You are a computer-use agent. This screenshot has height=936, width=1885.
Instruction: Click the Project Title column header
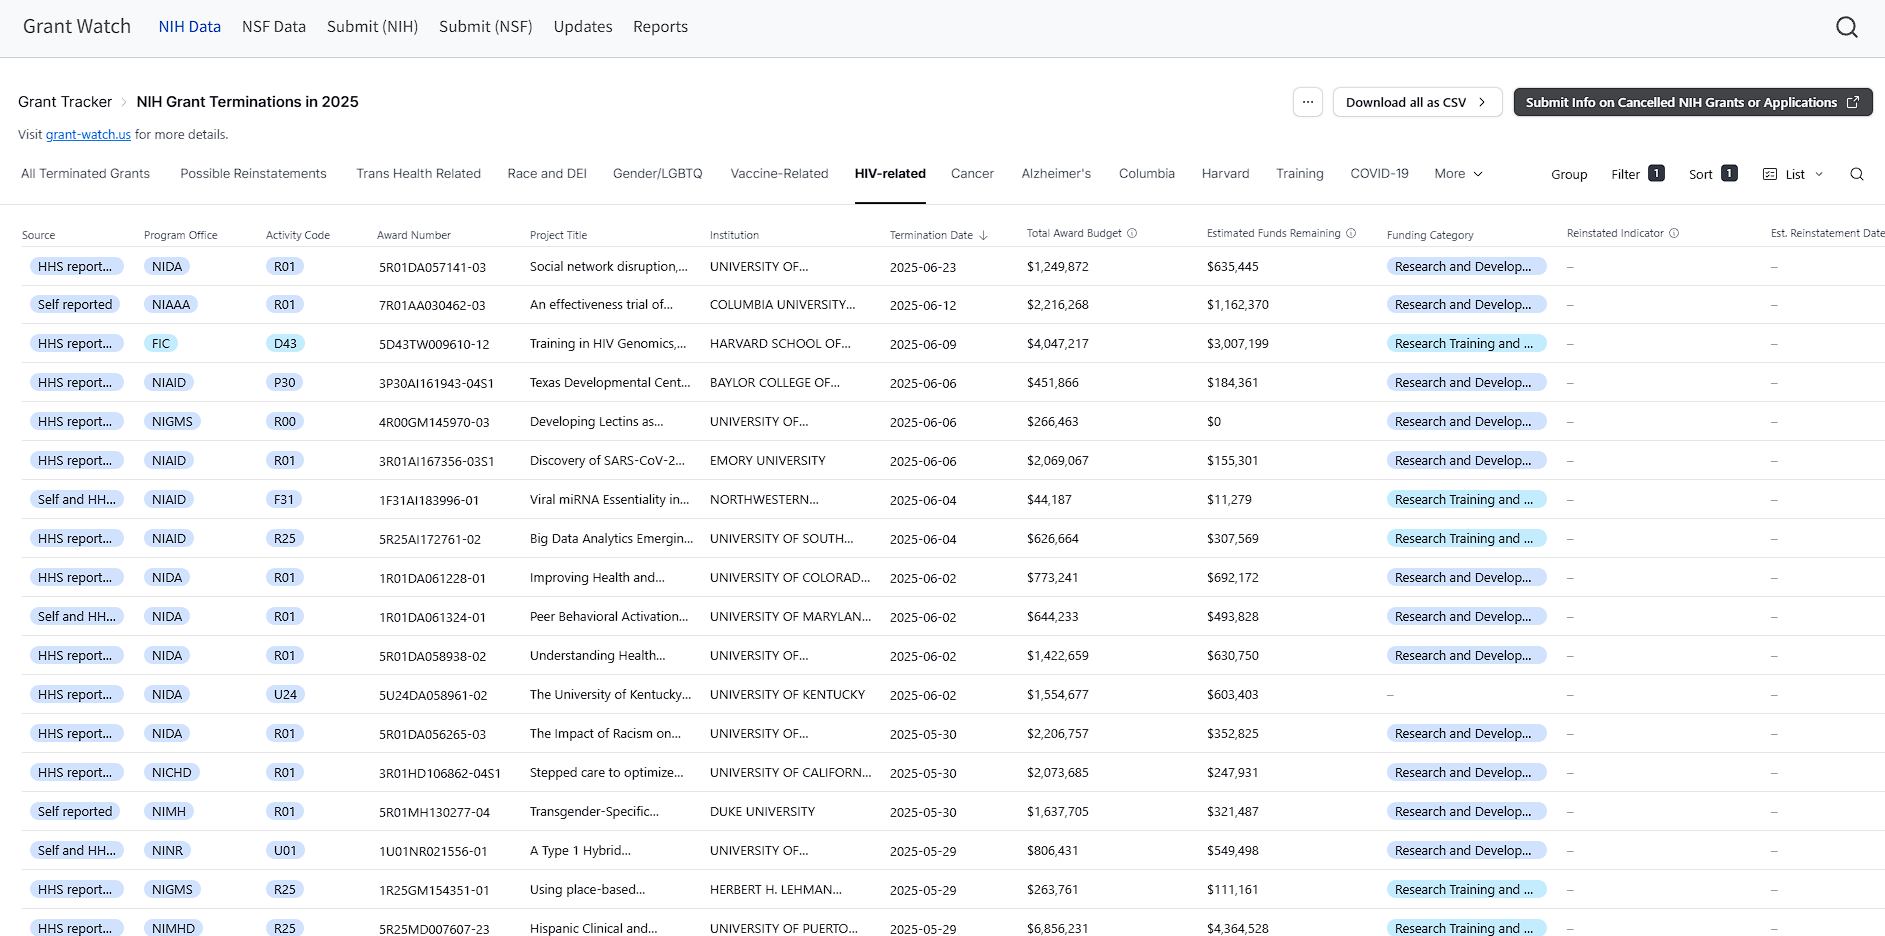(558, 235)
